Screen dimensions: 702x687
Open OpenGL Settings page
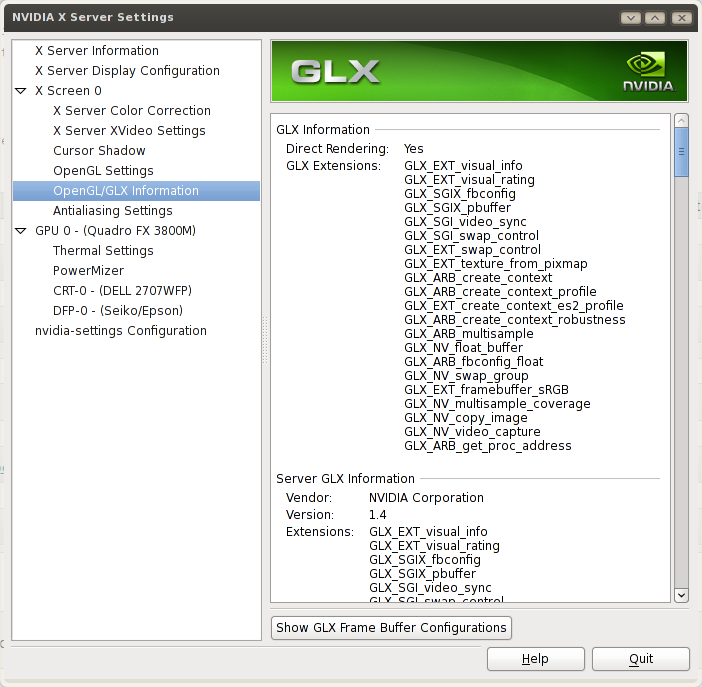pos(103,171)
